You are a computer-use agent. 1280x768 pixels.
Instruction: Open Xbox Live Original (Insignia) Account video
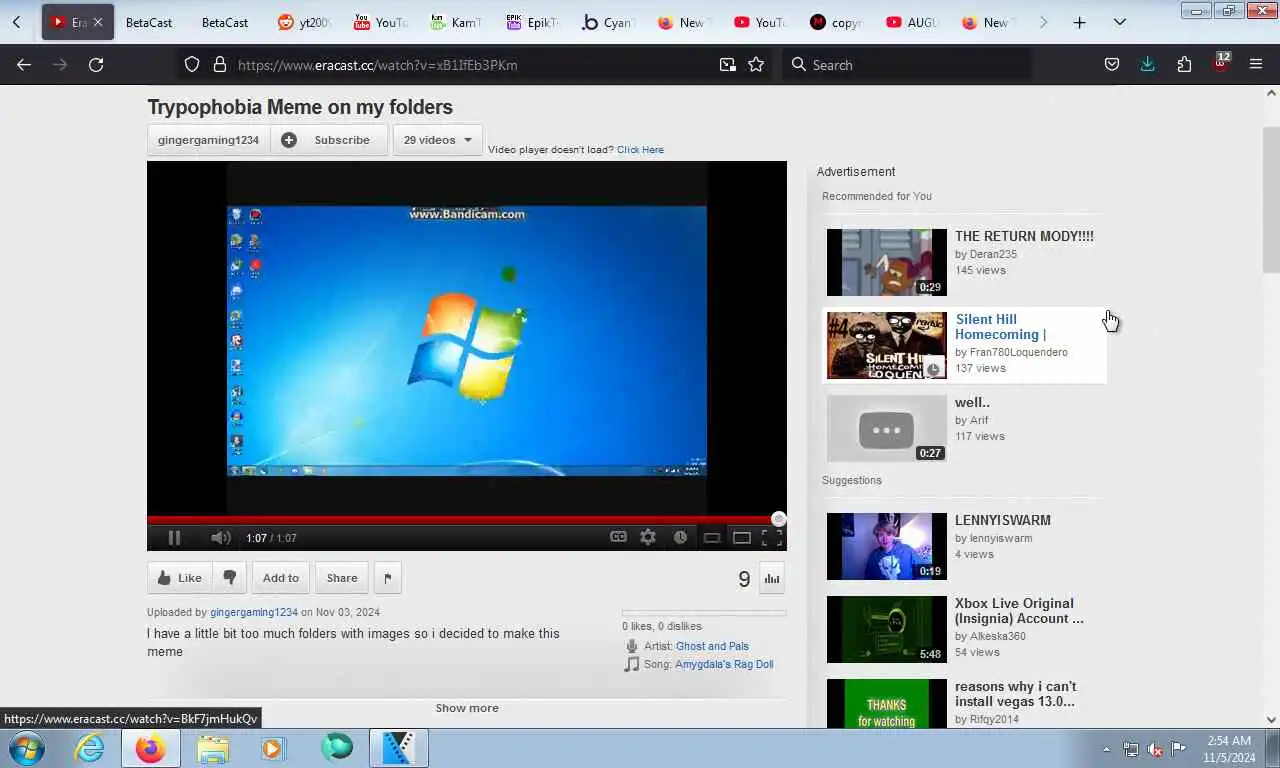1019,611
